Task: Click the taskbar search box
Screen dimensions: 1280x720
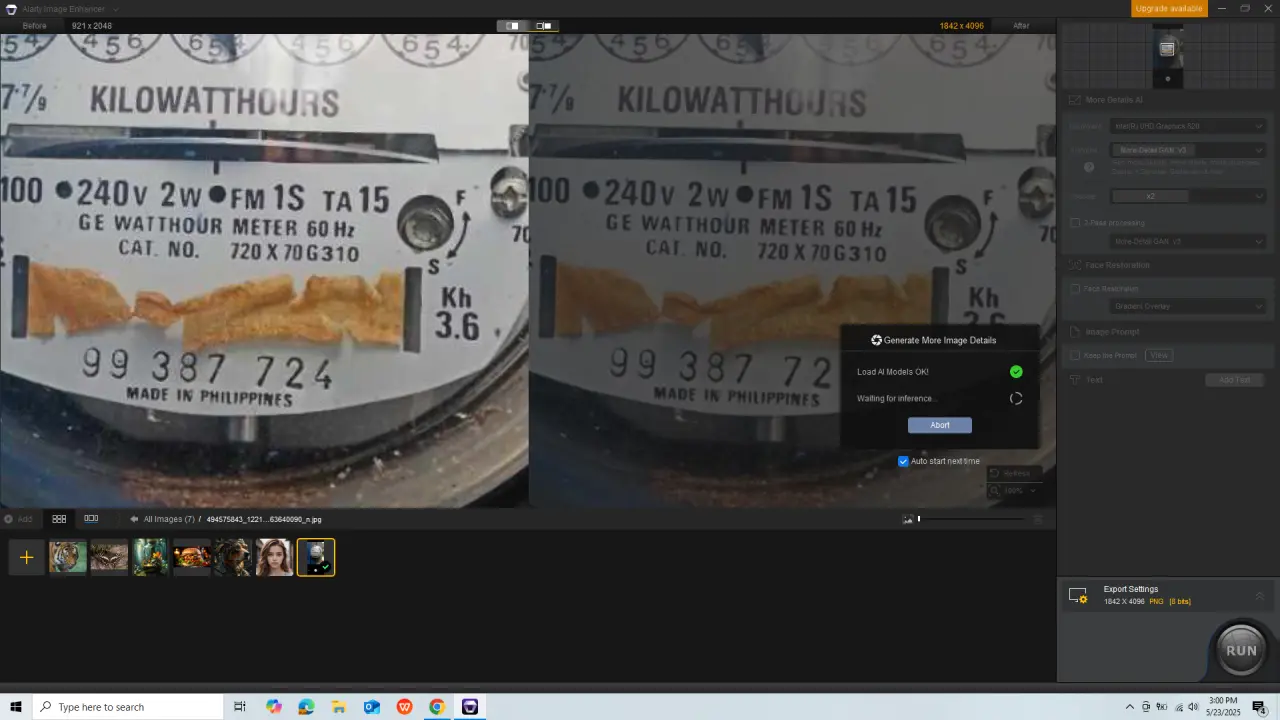Action: pyautogui.click(x=128, y=707)
